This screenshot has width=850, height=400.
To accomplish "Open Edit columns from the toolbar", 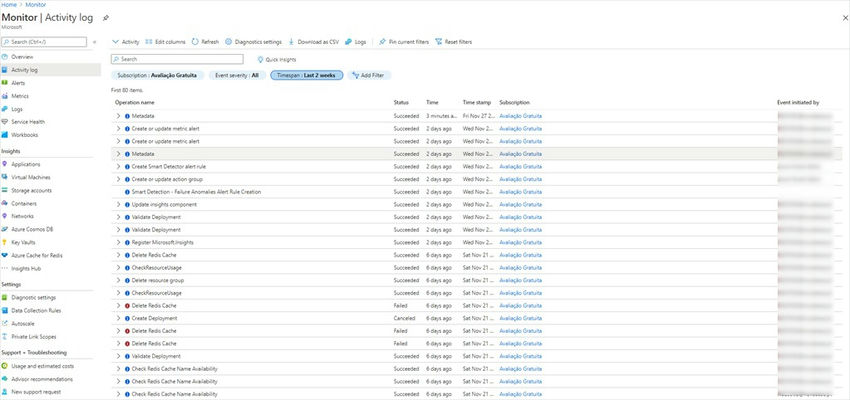I will pos(166,42).
